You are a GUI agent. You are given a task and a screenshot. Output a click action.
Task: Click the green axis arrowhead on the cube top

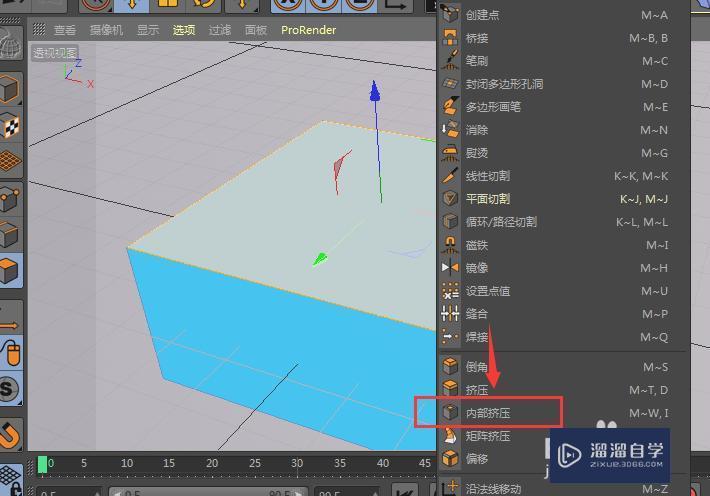320,259
